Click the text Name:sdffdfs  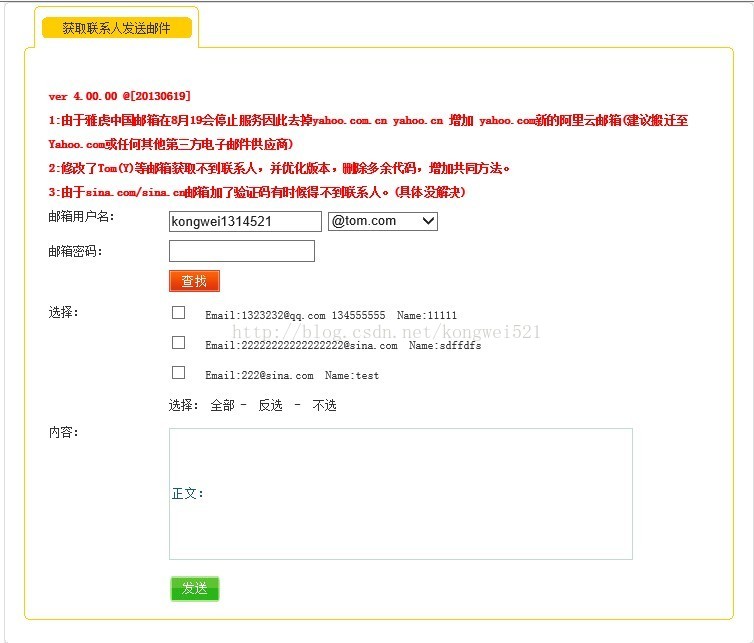coord(445,345)
